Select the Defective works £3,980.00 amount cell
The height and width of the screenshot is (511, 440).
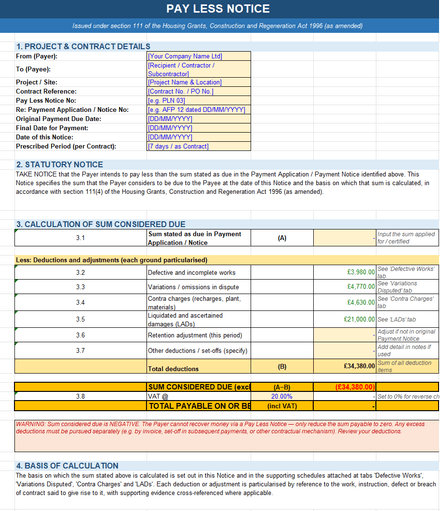coord(345,272)
